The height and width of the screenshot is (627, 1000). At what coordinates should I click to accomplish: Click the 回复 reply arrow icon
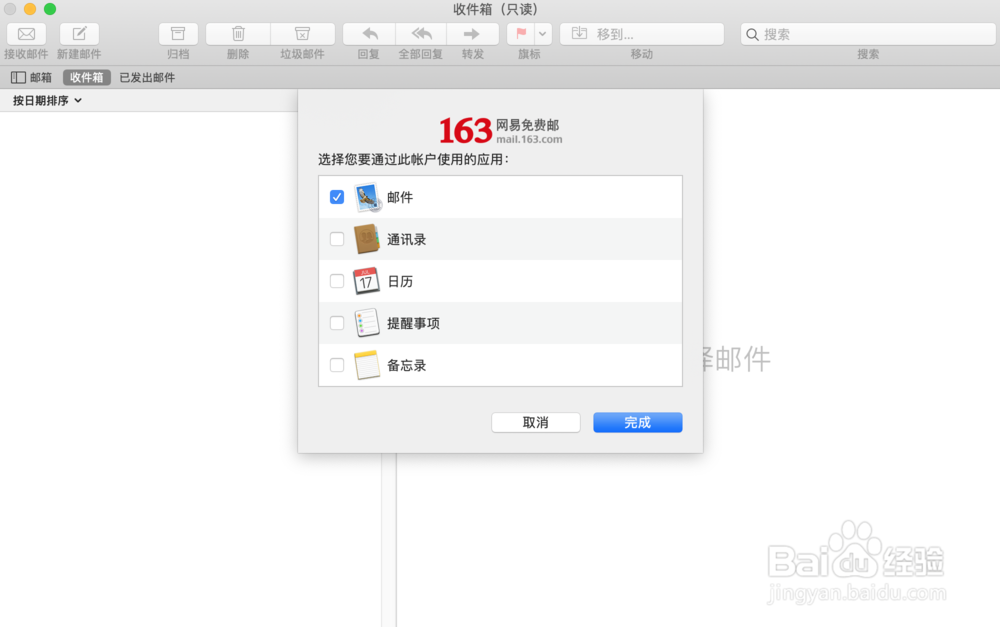(x=369, y=34)
